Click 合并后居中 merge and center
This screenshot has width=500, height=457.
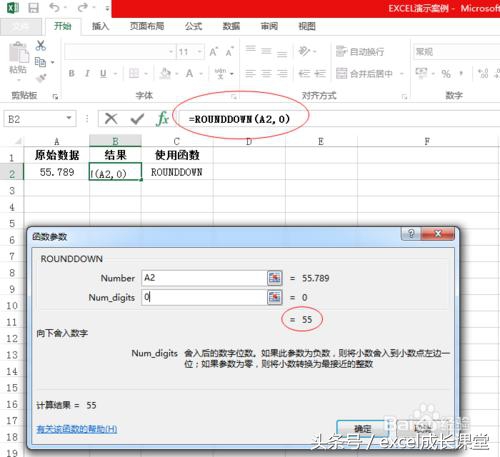pyautogui.click(x=364, y=73)
